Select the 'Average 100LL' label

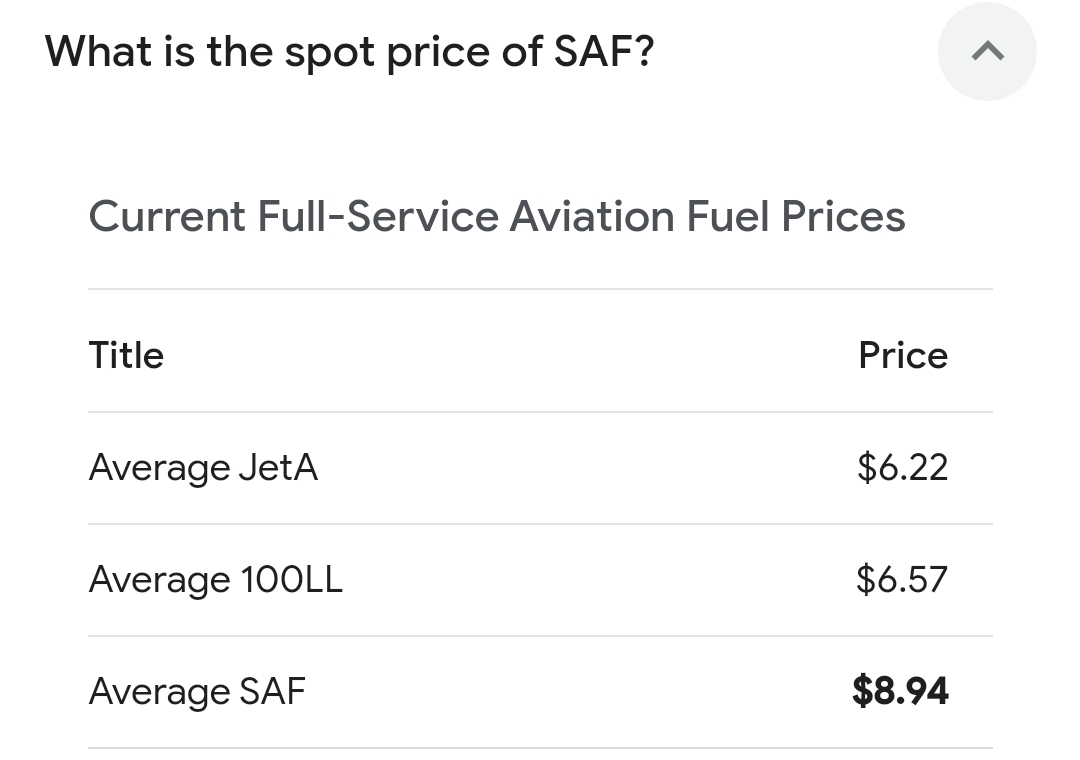point(215,579)
